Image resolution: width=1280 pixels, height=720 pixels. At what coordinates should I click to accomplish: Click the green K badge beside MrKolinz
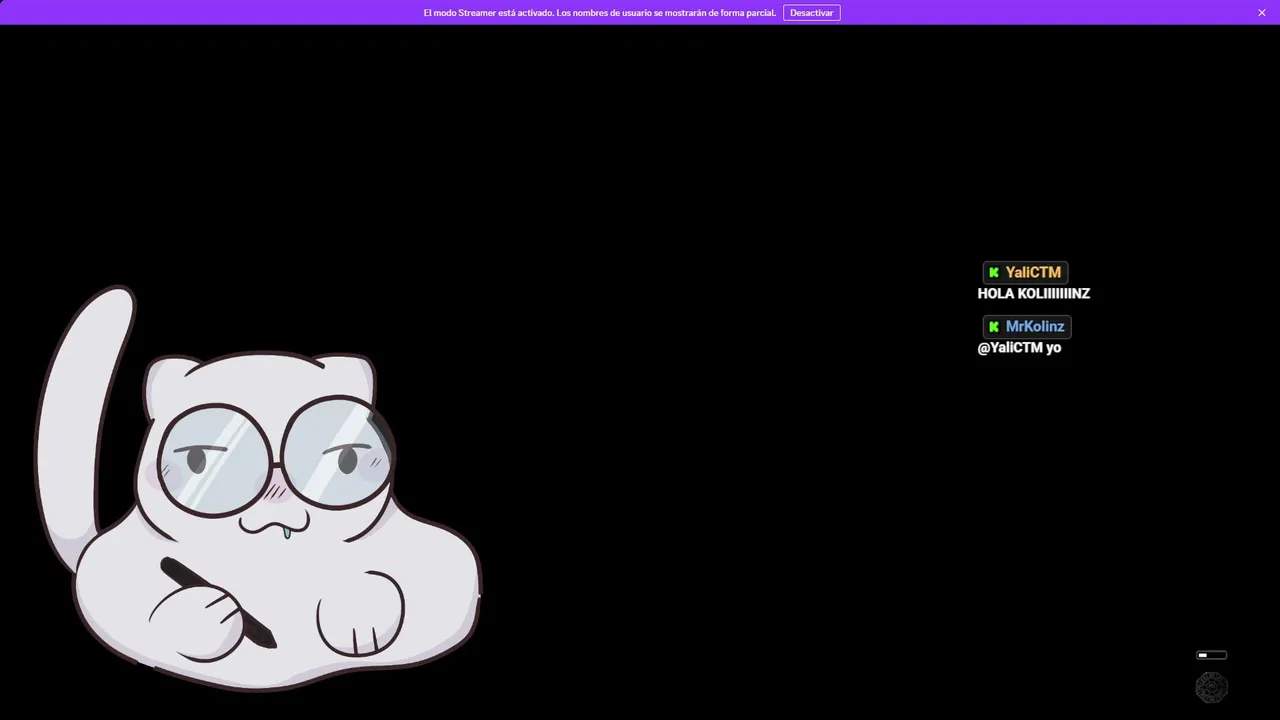pyautogui.click(x=994, y=326)
